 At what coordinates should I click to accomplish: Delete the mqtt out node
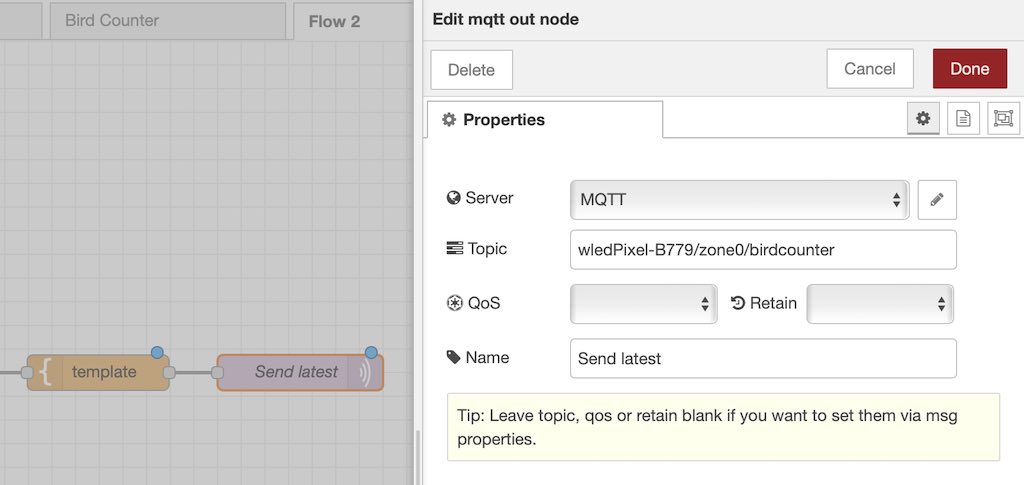point(472,70)
